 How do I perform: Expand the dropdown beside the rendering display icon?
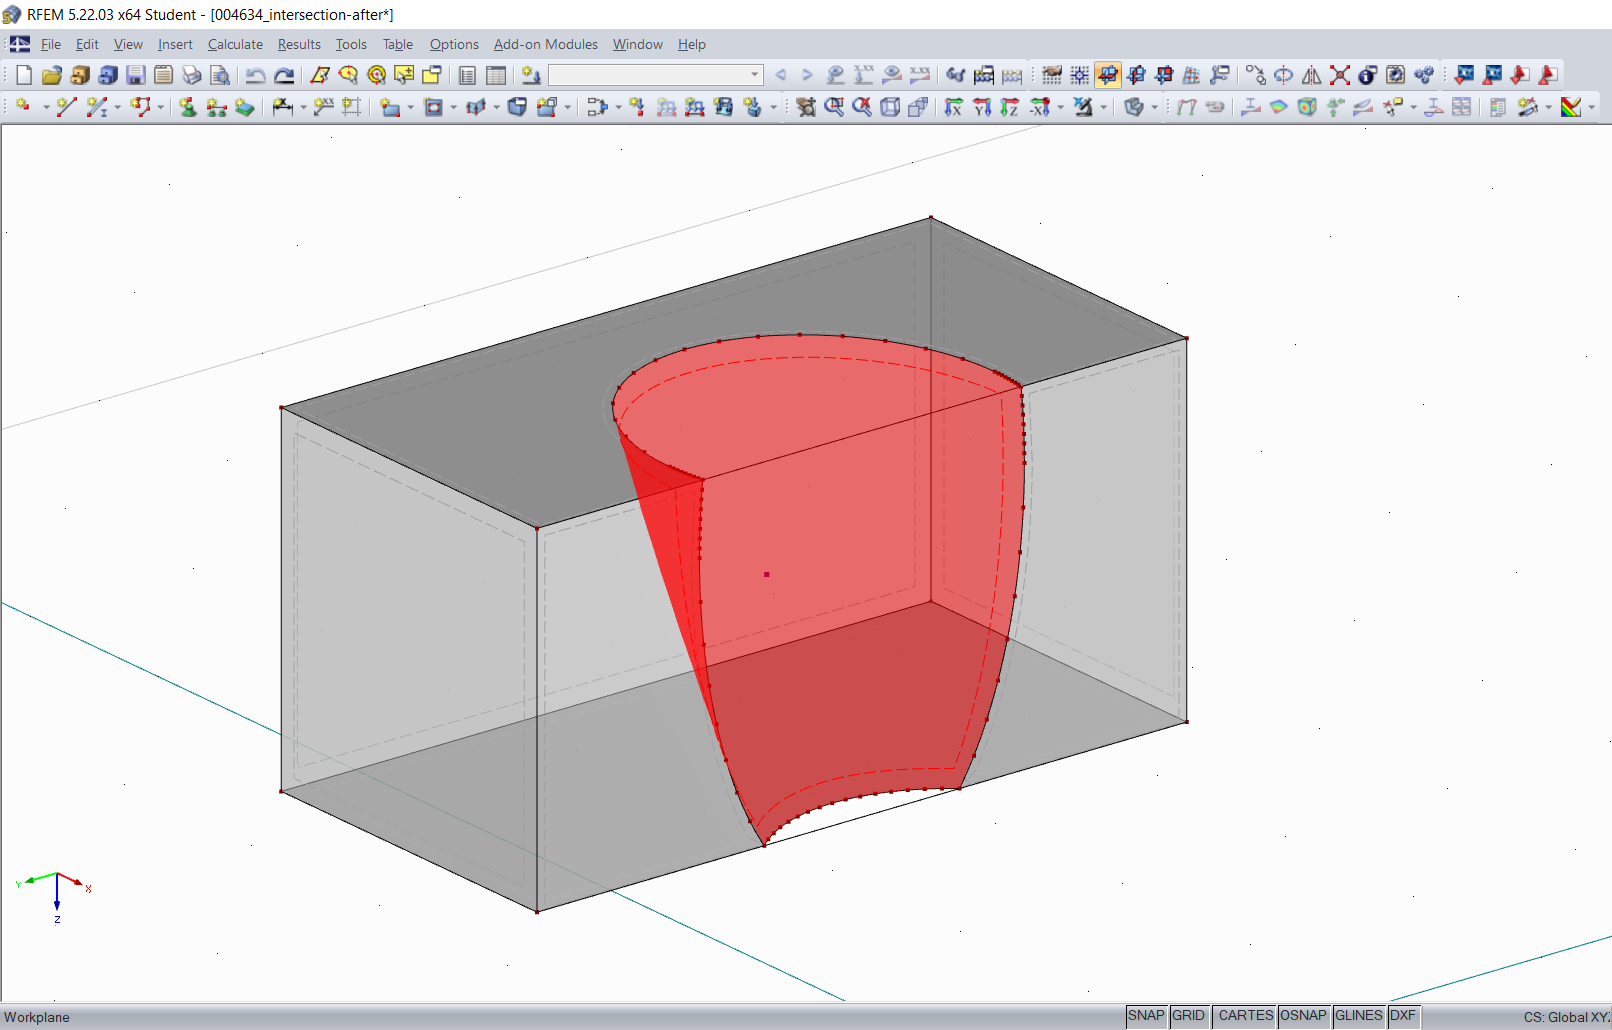coord(1155,107)
